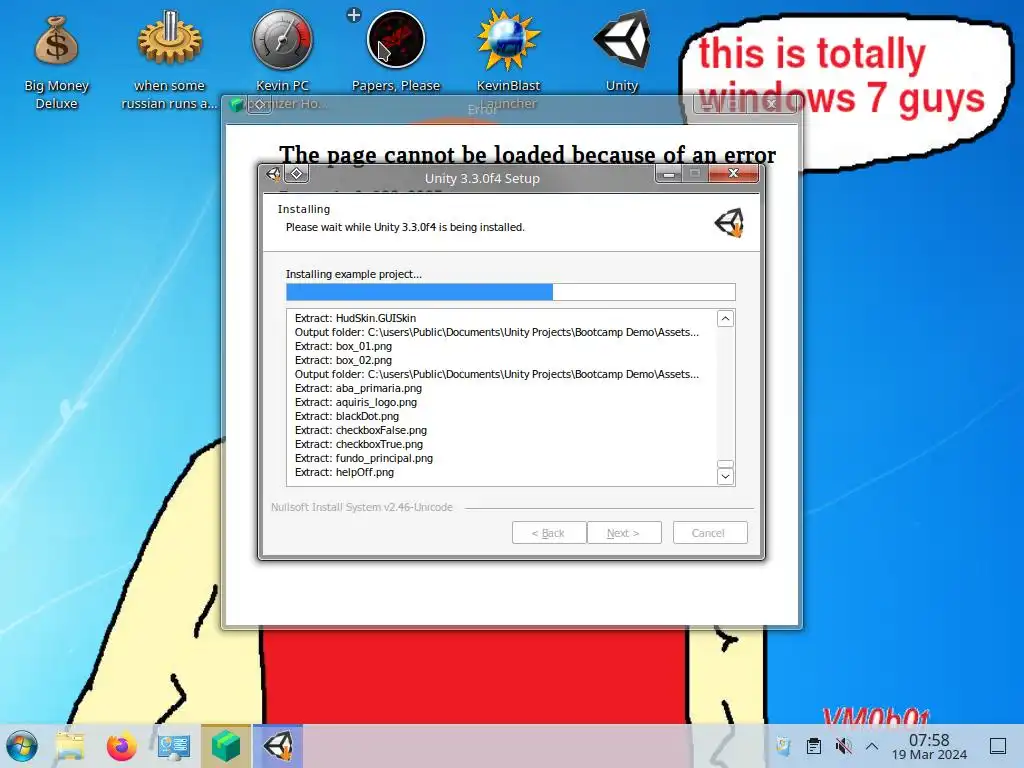Click the Unity 3.3.0f4 Setup title bar
Screen dimensions: 1024x768
(x=482, y=178)
